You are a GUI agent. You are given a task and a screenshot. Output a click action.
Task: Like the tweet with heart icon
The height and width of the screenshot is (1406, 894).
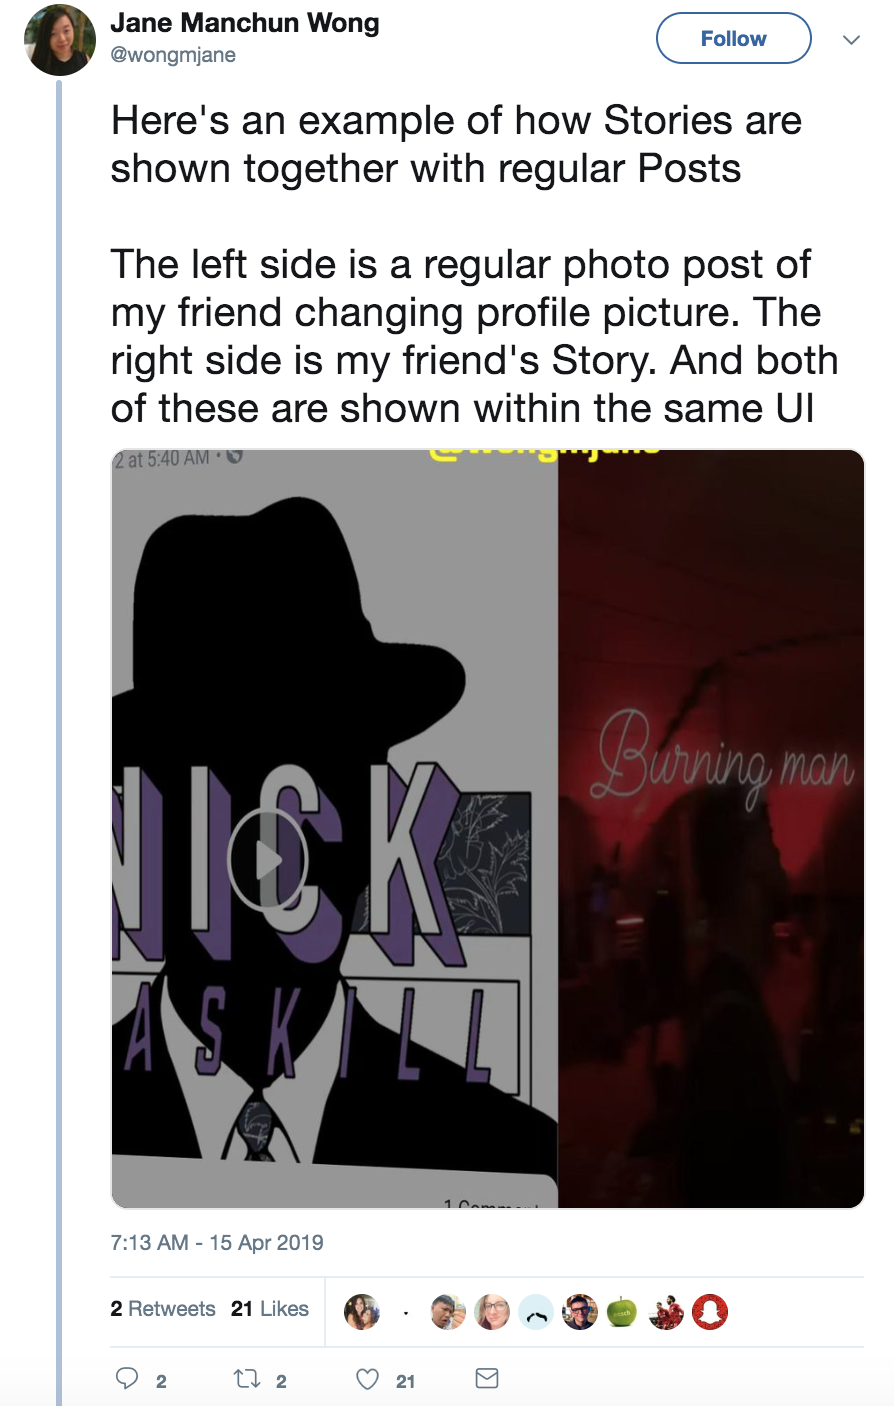point(368,1379)
